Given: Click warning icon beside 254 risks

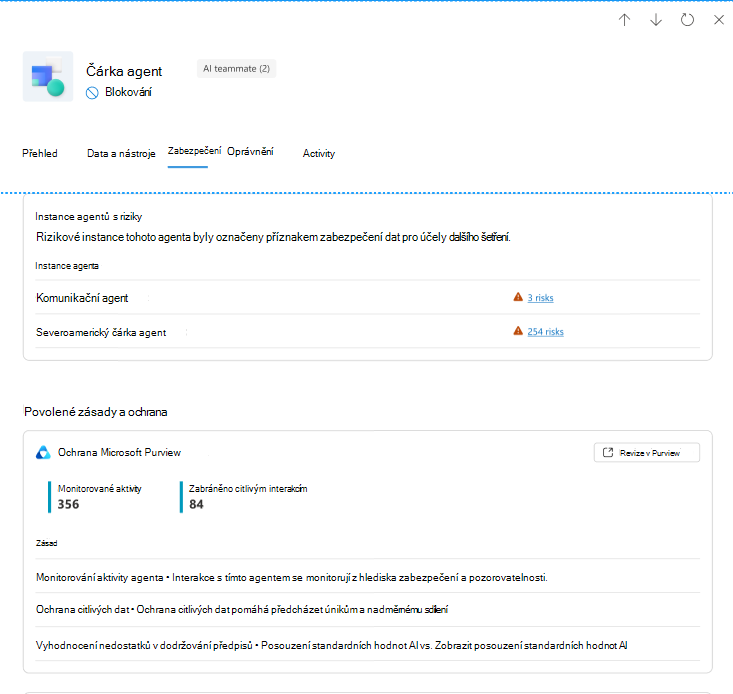Looking at the screenshot, I should [x=518, y=331].
